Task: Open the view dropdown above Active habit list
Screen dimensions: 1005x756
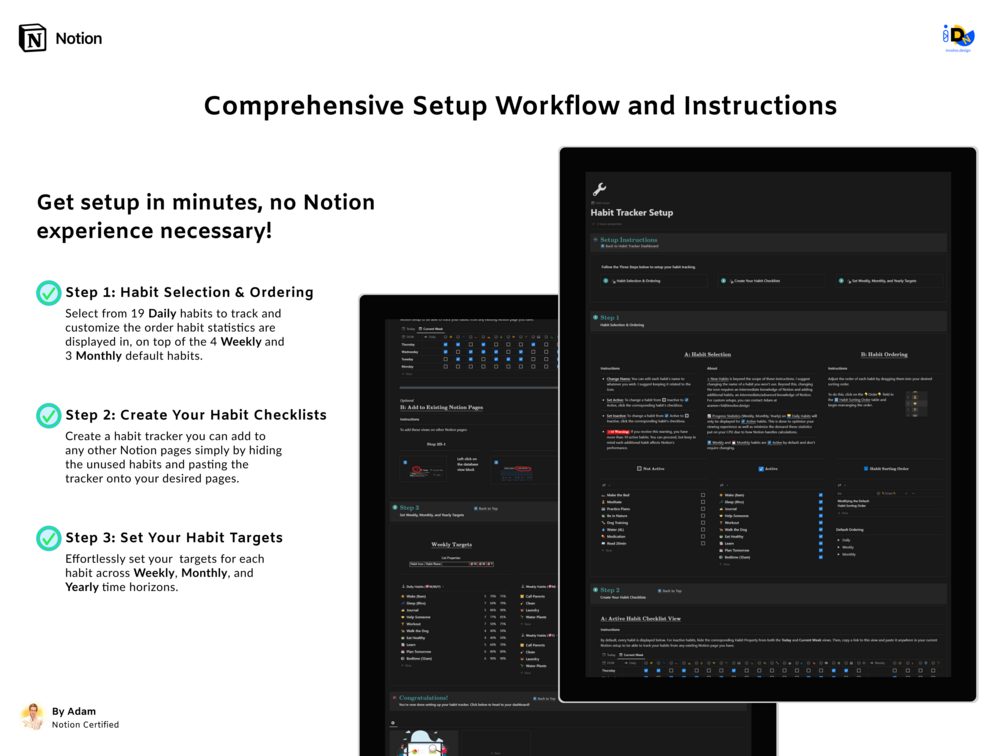Action: [724, 485]
